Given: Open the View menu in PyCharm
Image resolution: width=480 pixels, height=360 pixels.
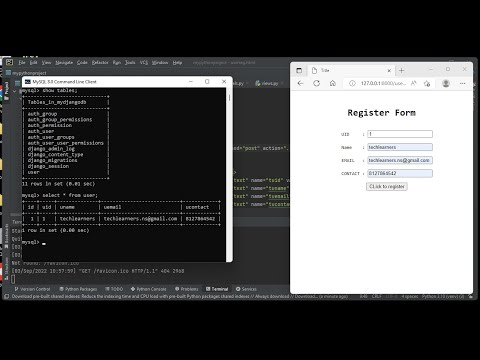Looking at the screenshot, I should pyautogui.click(x=46, y=62).
